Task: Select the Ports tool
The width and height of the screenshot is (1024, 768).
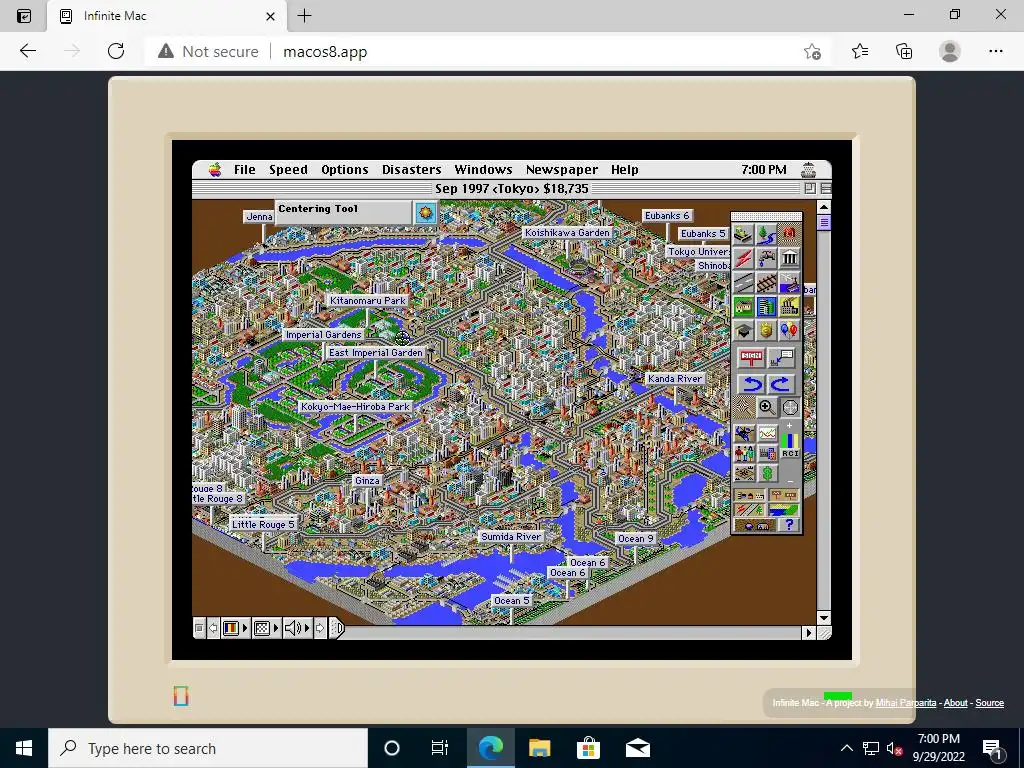Action: pos(790,282)
